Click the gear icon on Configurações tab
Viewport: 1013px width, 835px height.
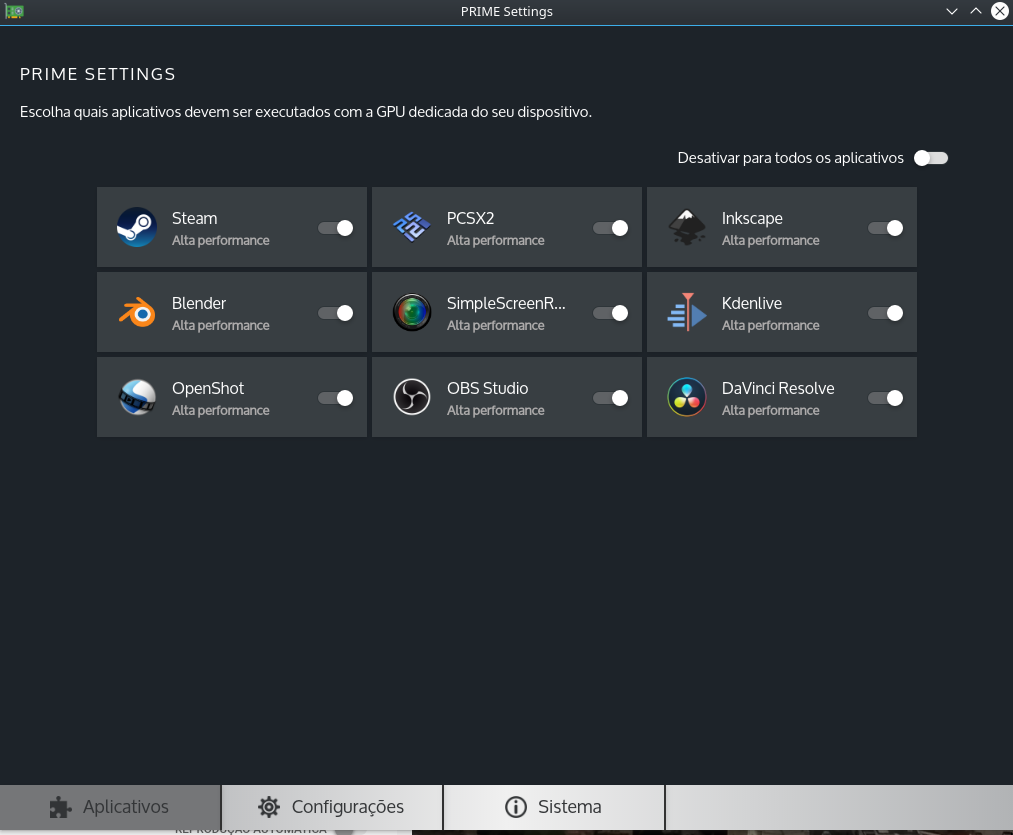tap(269, 807)
